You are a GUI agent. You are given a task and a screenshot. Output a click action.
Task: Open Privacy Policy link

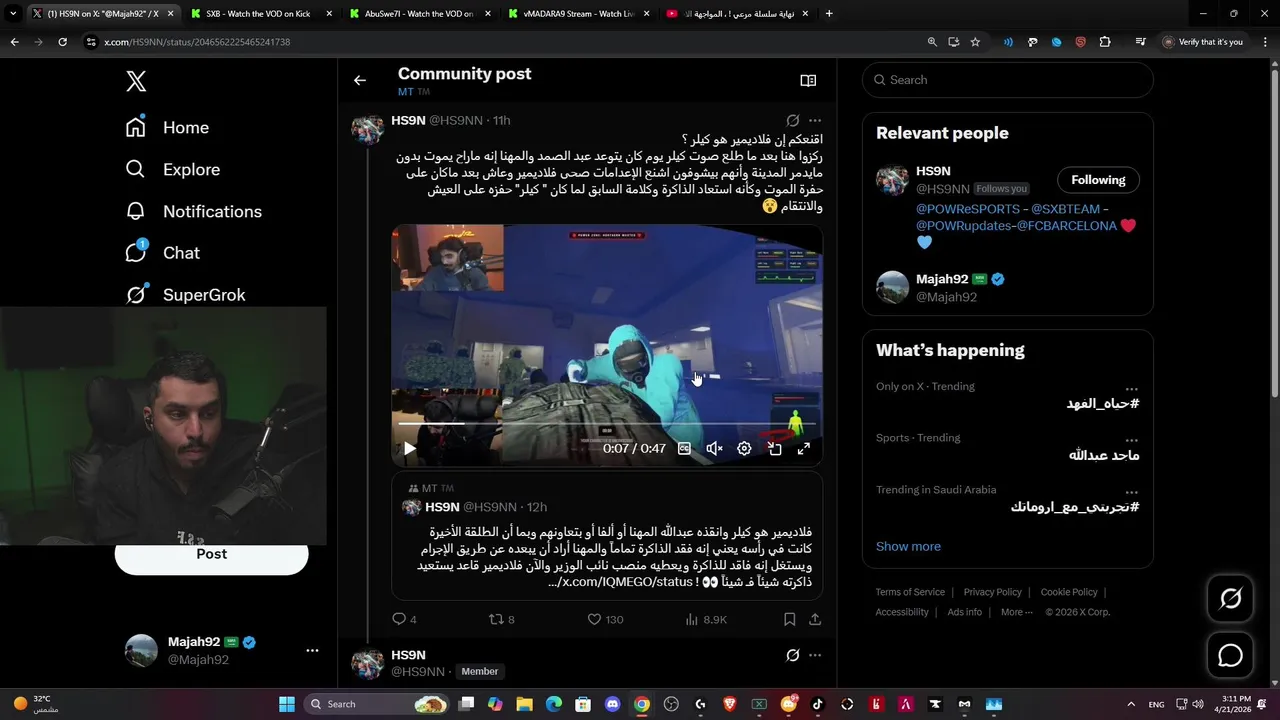[x=992, y=592]
